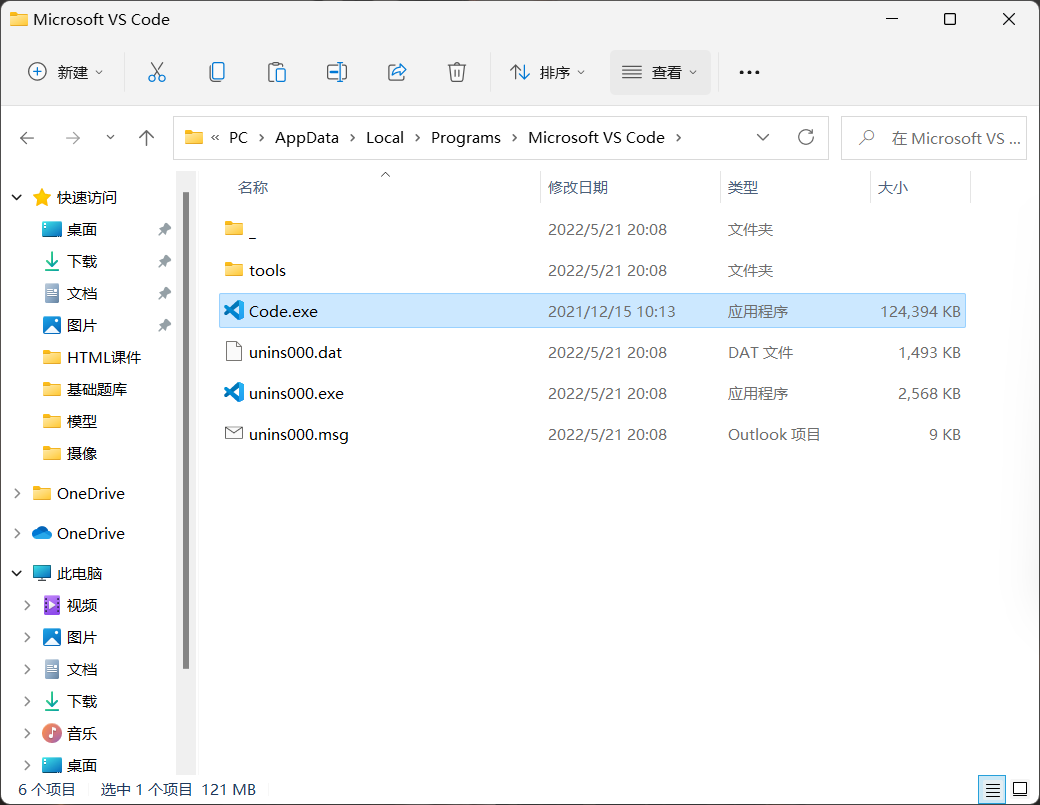Open the 排序 menu
The height and width of the screenshot is (805, 1040).
(x=547, y=72)
